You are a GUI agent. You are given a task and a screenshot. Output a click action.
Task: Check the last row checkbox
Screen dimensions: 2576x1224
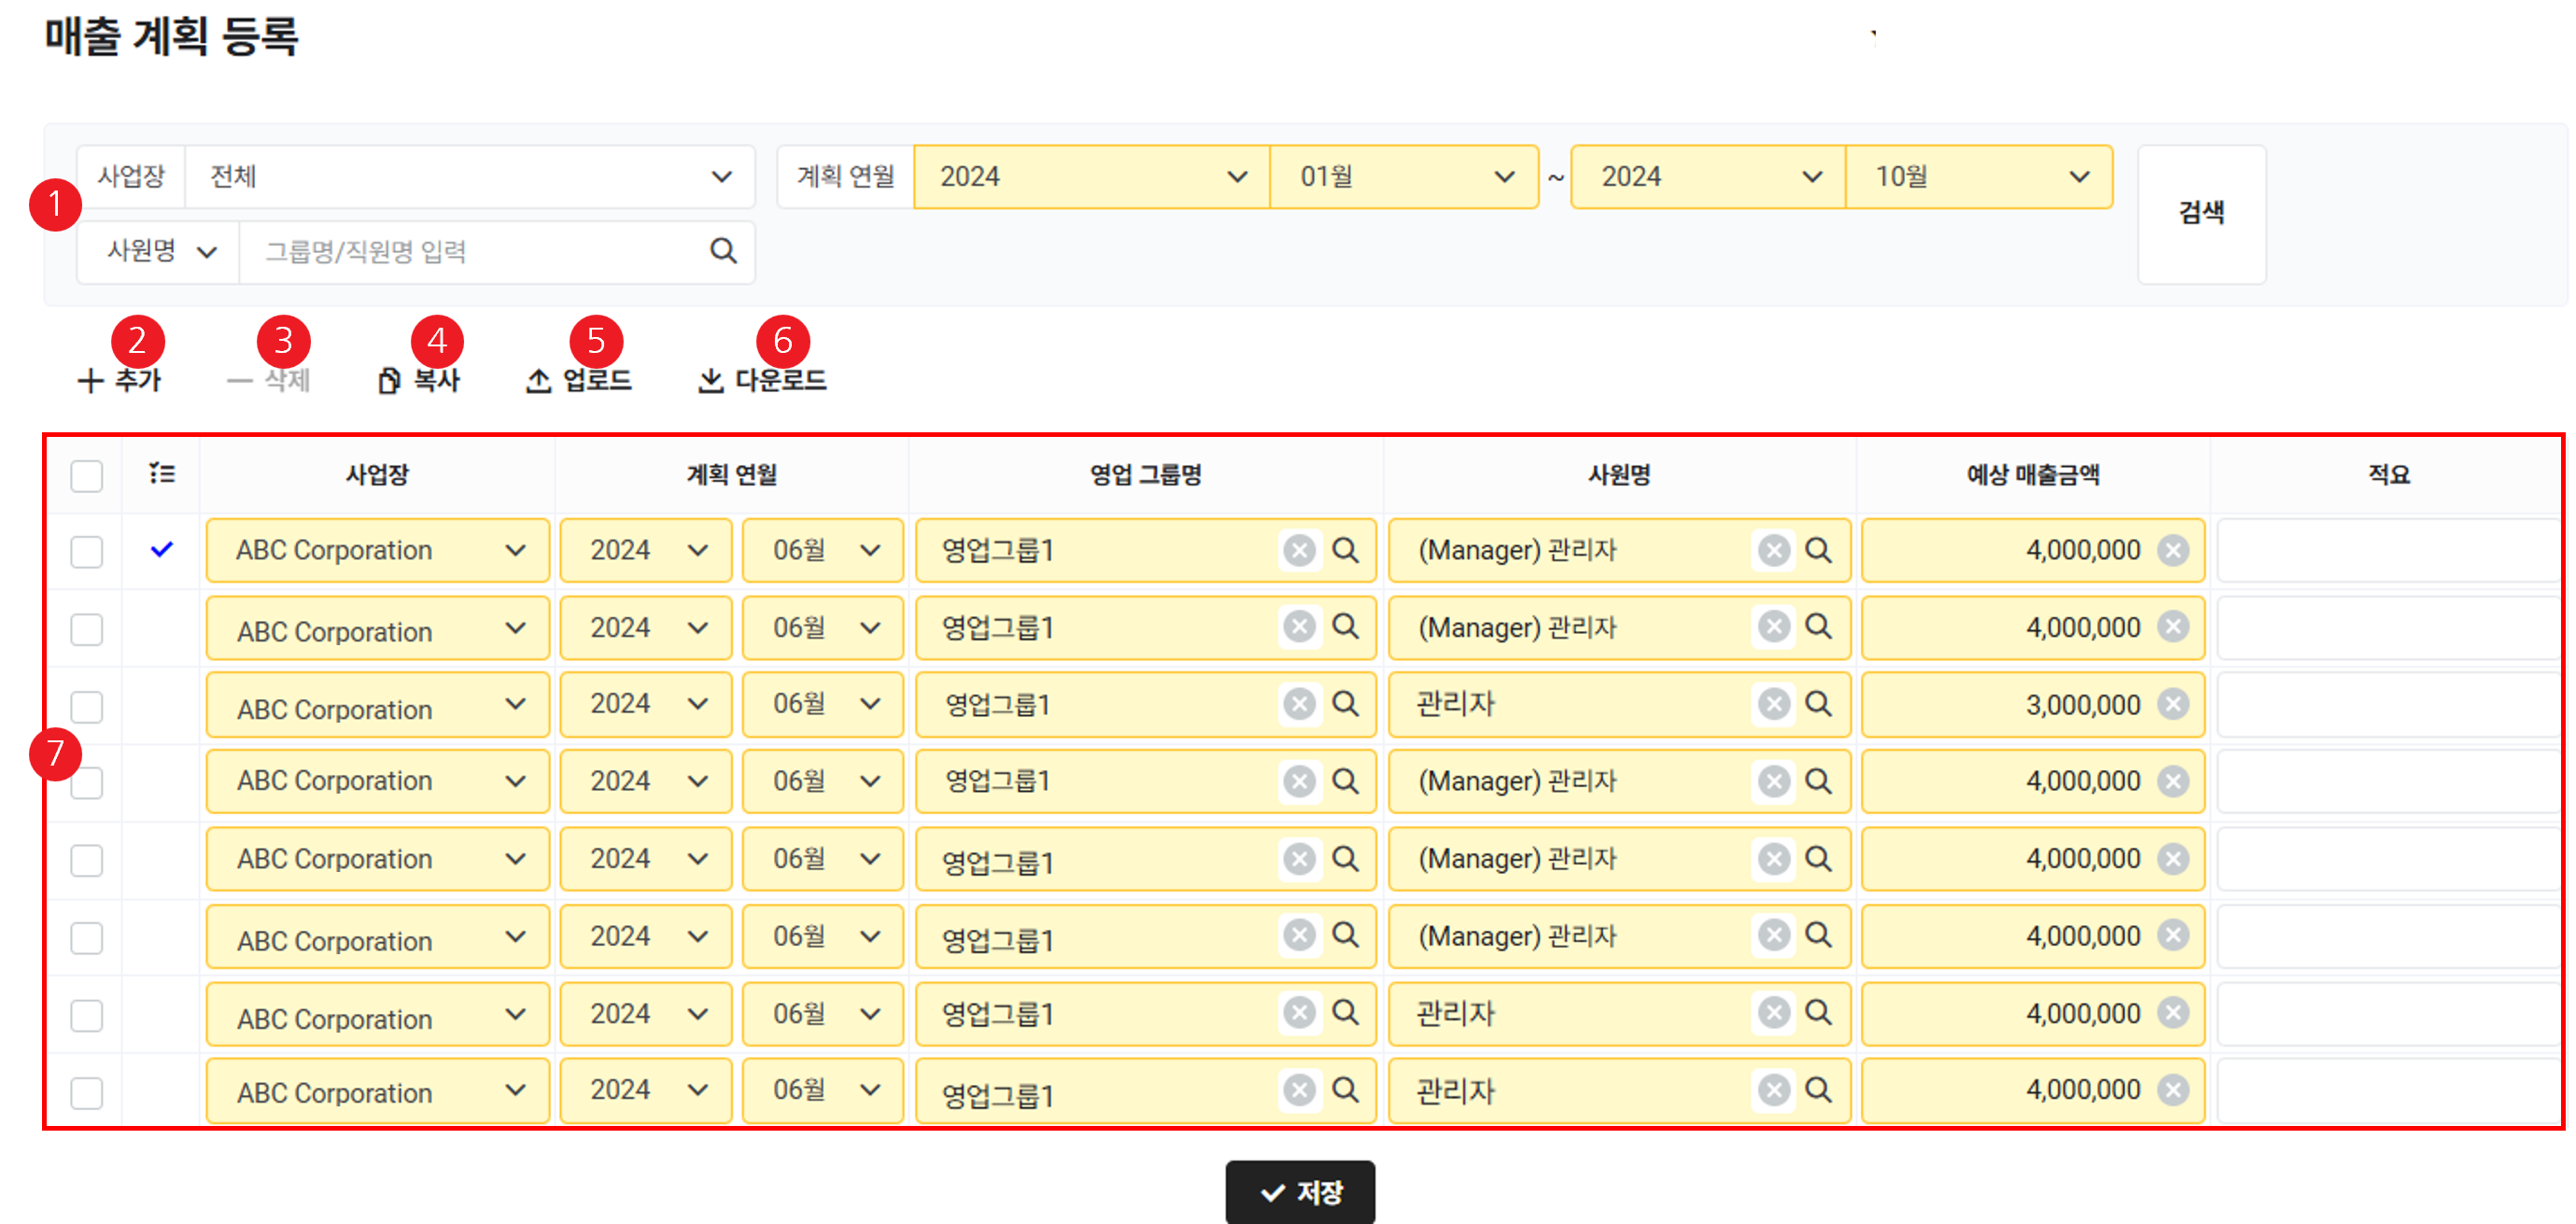point(87,1092)
